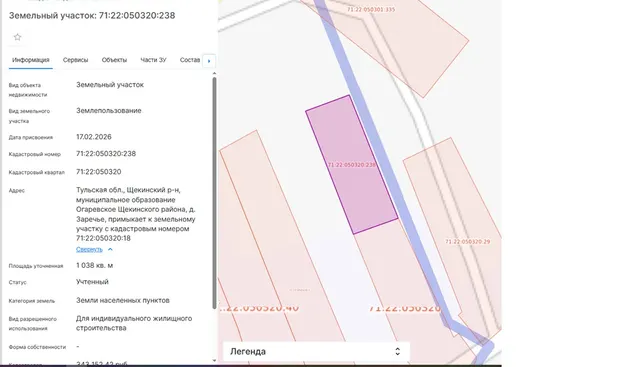Click the info panel vertical scrollbar
640x367 pixels.
click(x=214, y=192)
